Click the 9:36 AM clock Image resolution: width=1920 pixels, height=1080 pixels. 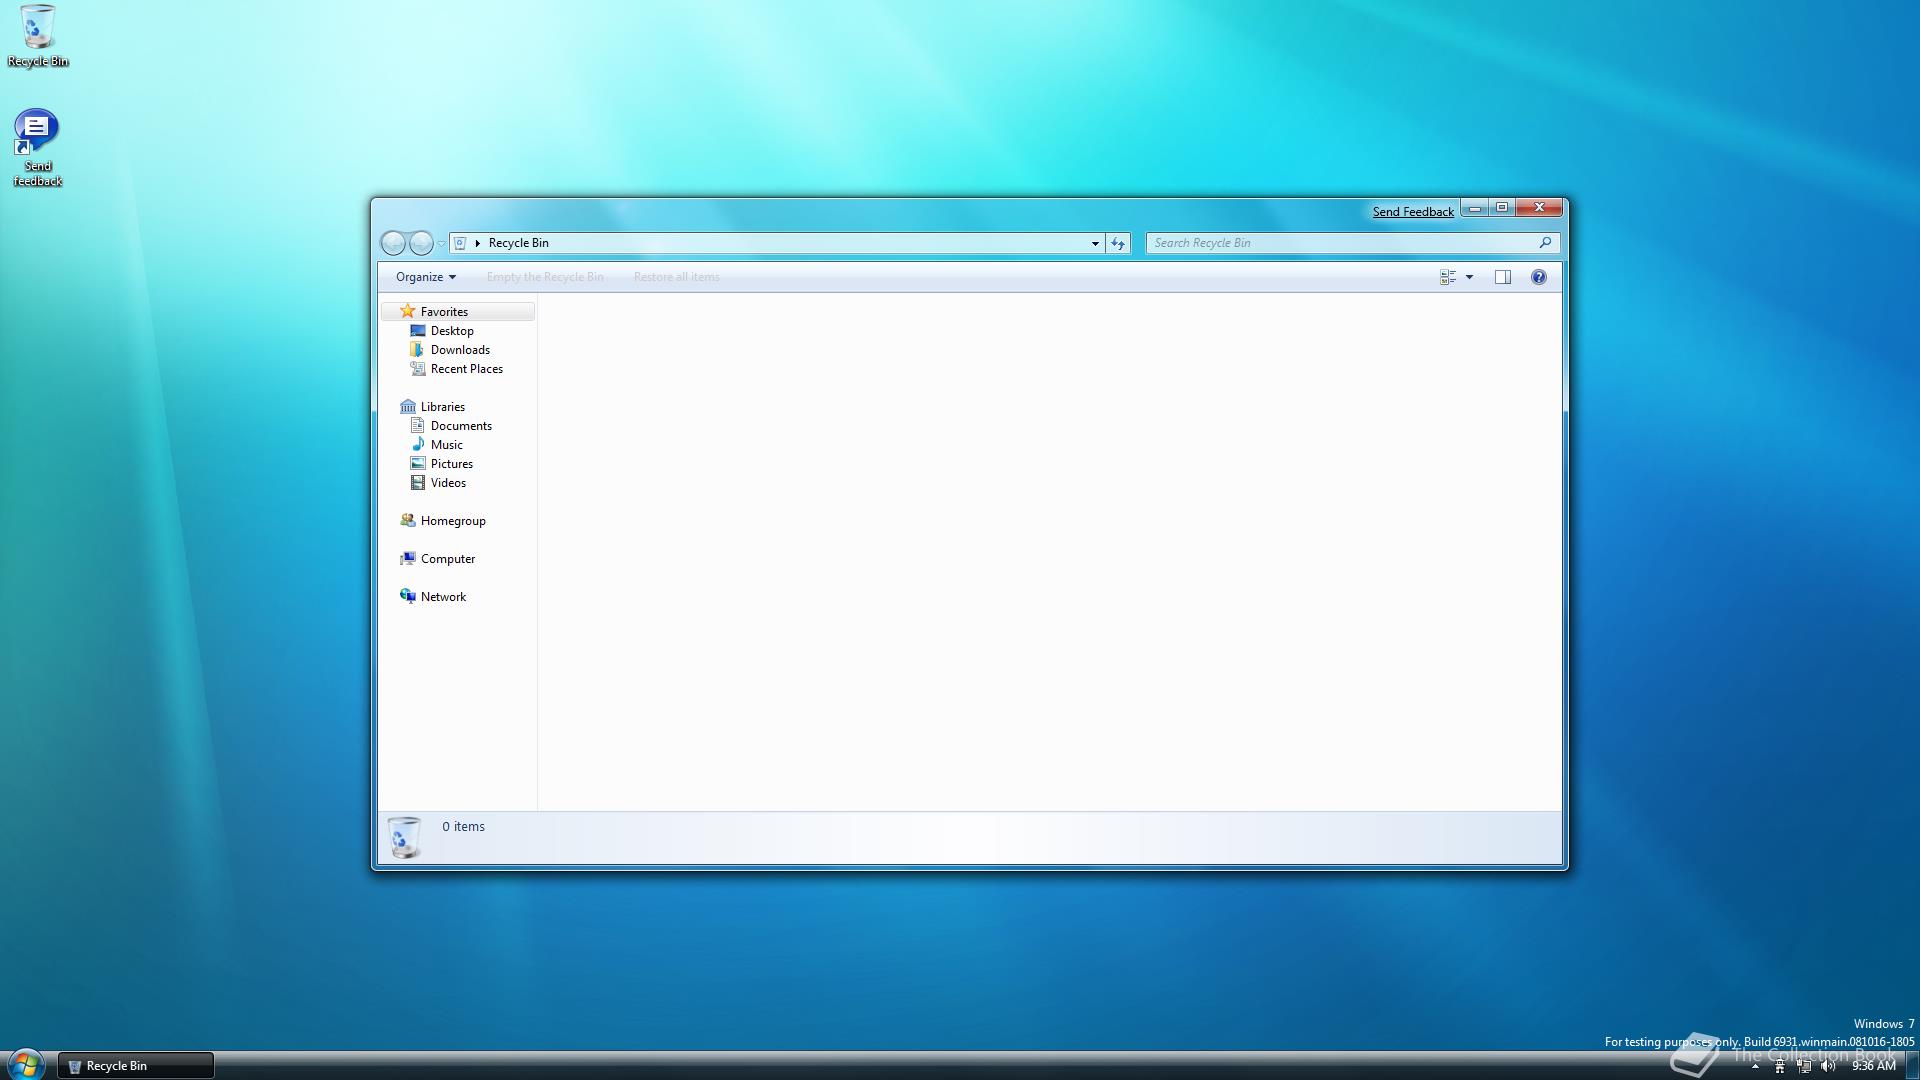(1873, 1066)
